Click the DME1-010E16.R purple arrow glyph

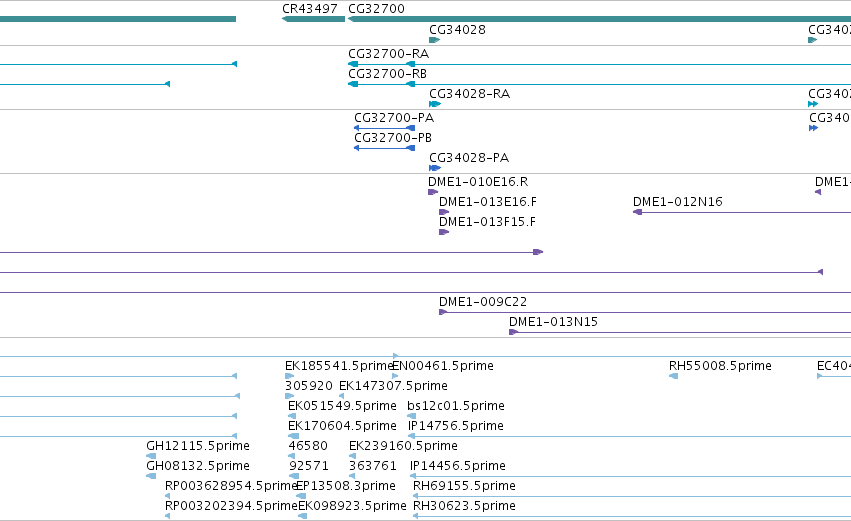[433, 192]
